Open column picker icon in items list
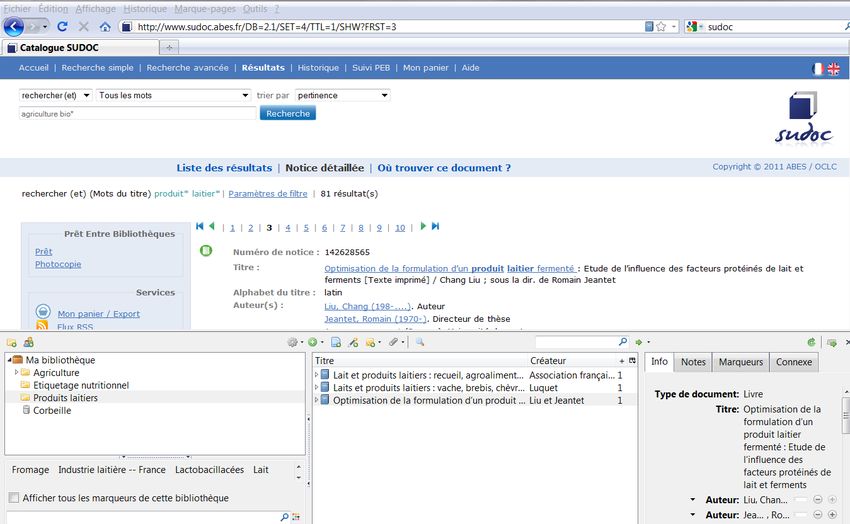The height and width of the screenshot is (524, 850). click(632, 360)
